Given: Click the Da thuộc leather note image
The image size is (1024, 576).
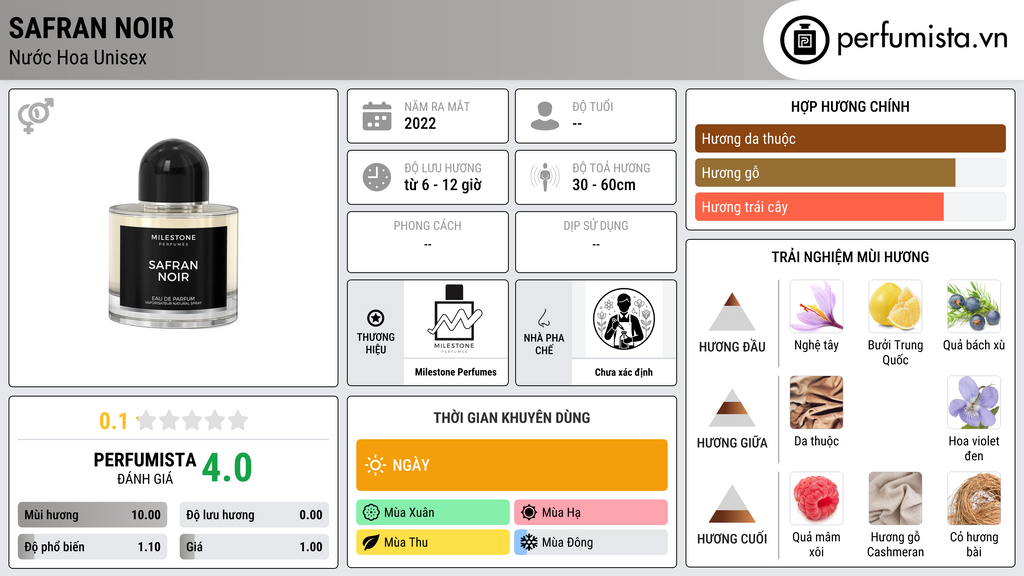Looking at the screenshot, I should tap(816, 402).
